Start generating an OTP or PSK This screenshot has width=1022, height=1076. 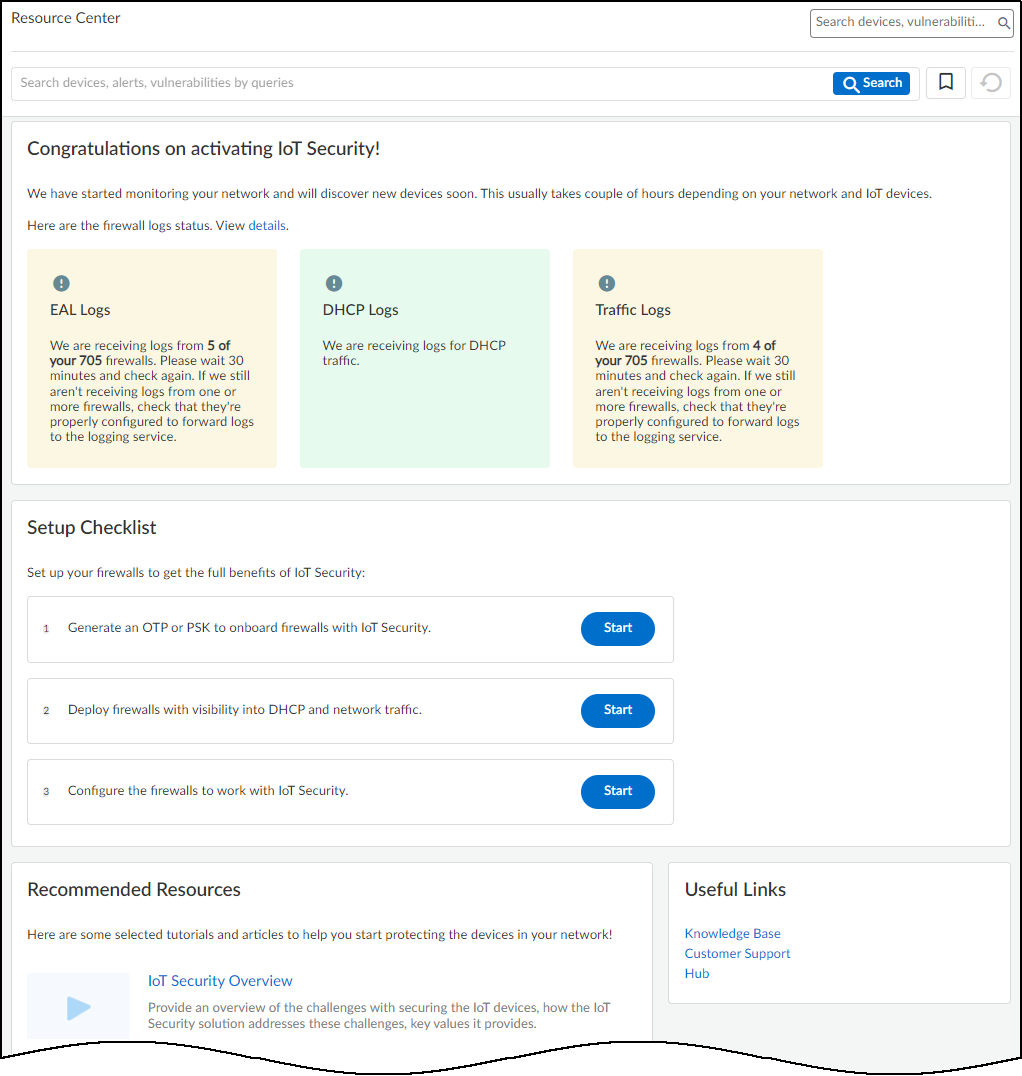(x=617, y=628)
